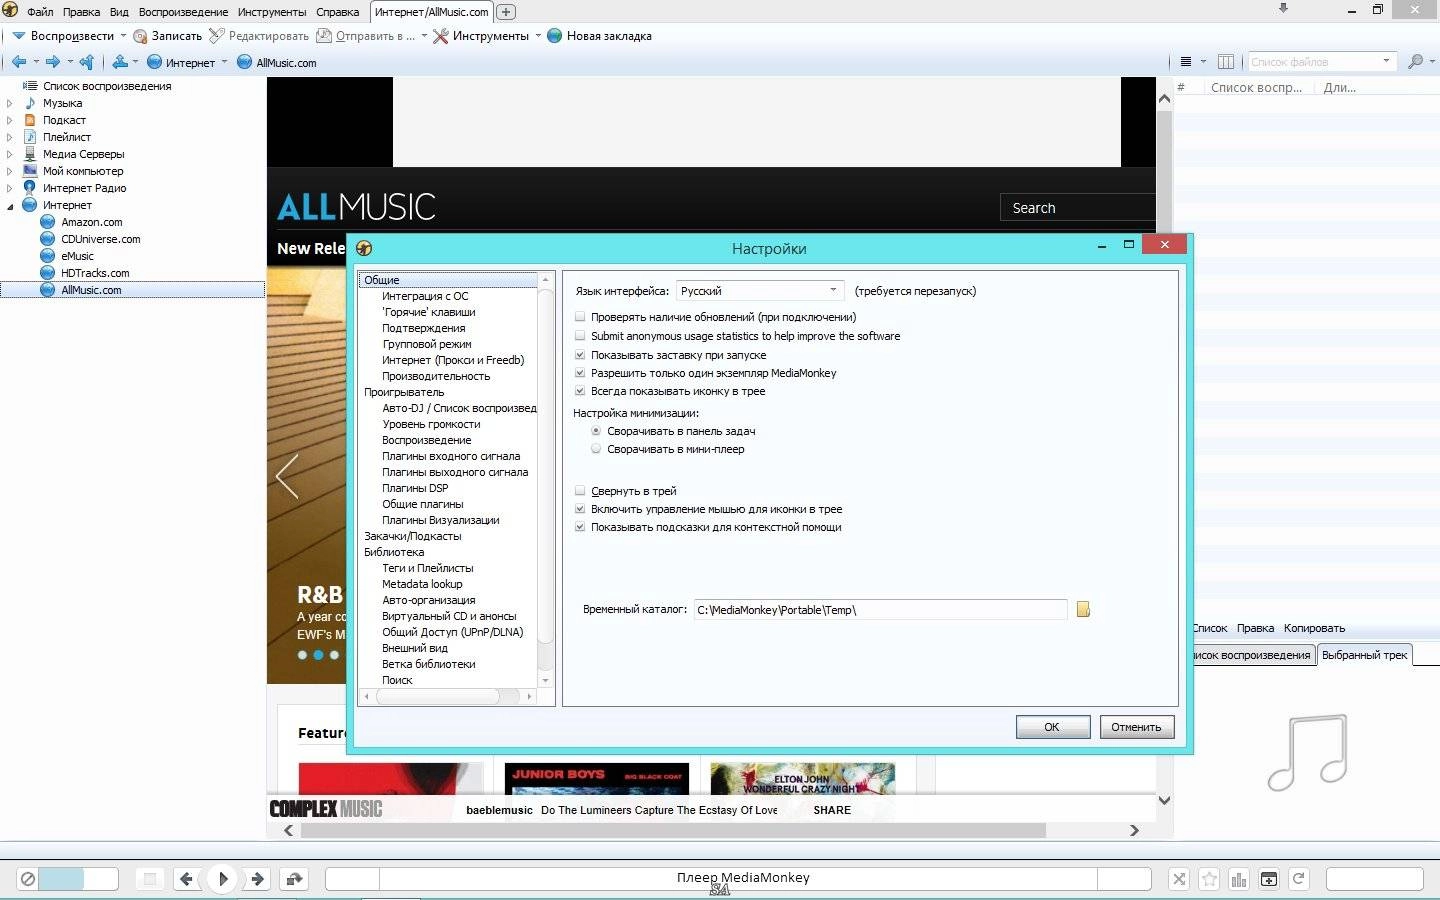
Task: Click the Копировать link in right panel
Action: [1314, 628]
